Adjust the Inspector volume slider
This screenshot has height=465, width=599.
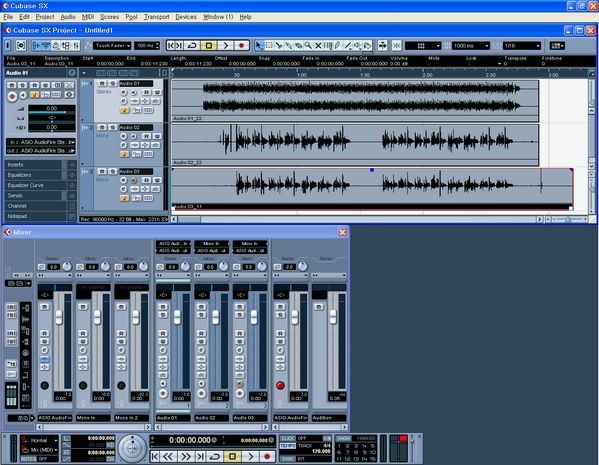tap(52, 112)
